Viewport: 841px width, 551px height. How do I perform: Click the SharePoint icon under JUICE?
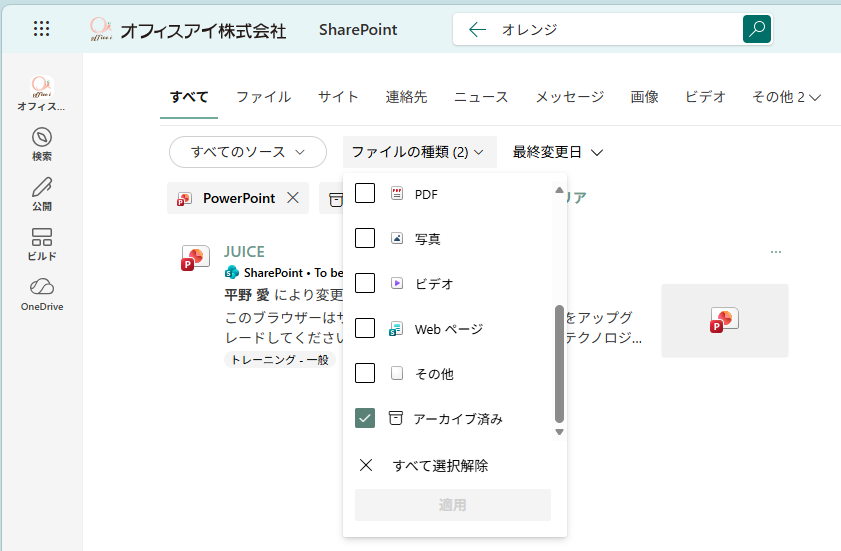point(232,273)
